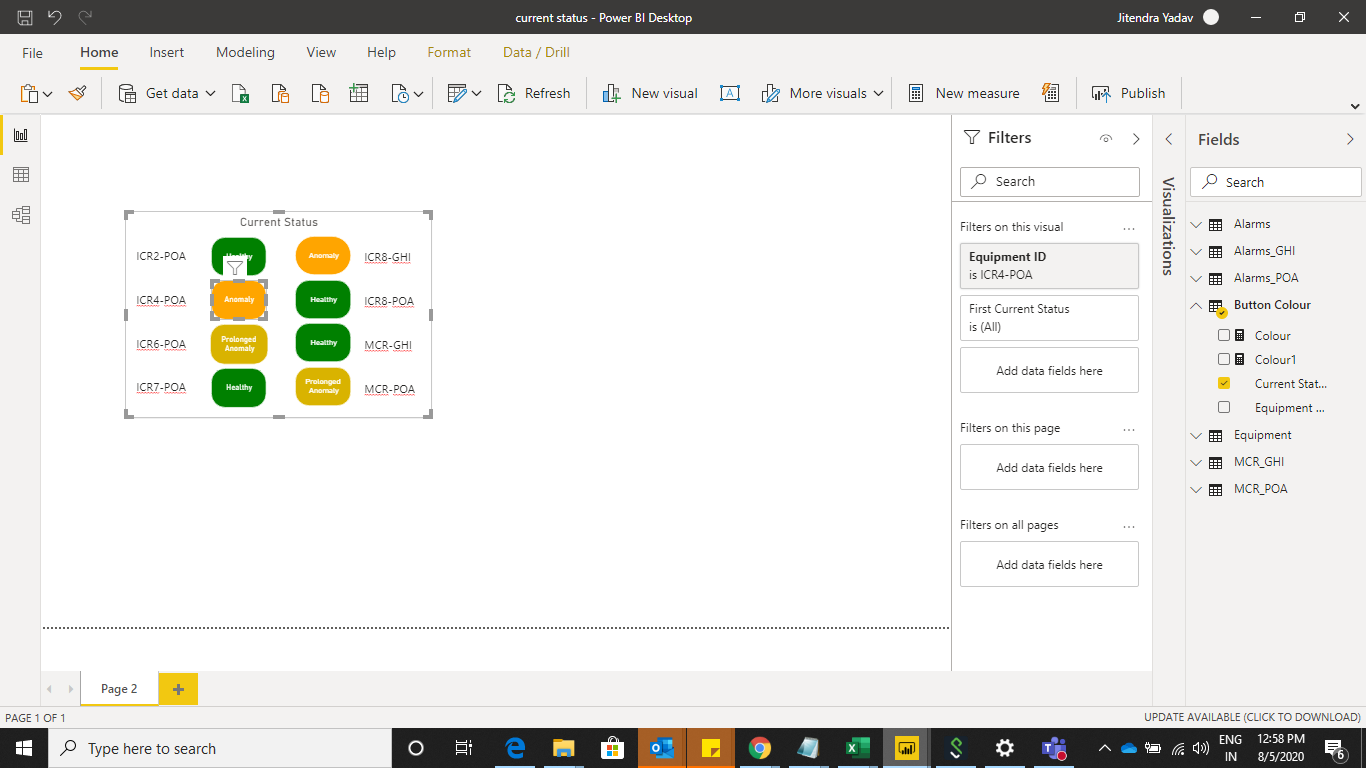The image size is (1366, 768).
Task: Open Excel from the taskbar
Action: click(x=857, y=748)
